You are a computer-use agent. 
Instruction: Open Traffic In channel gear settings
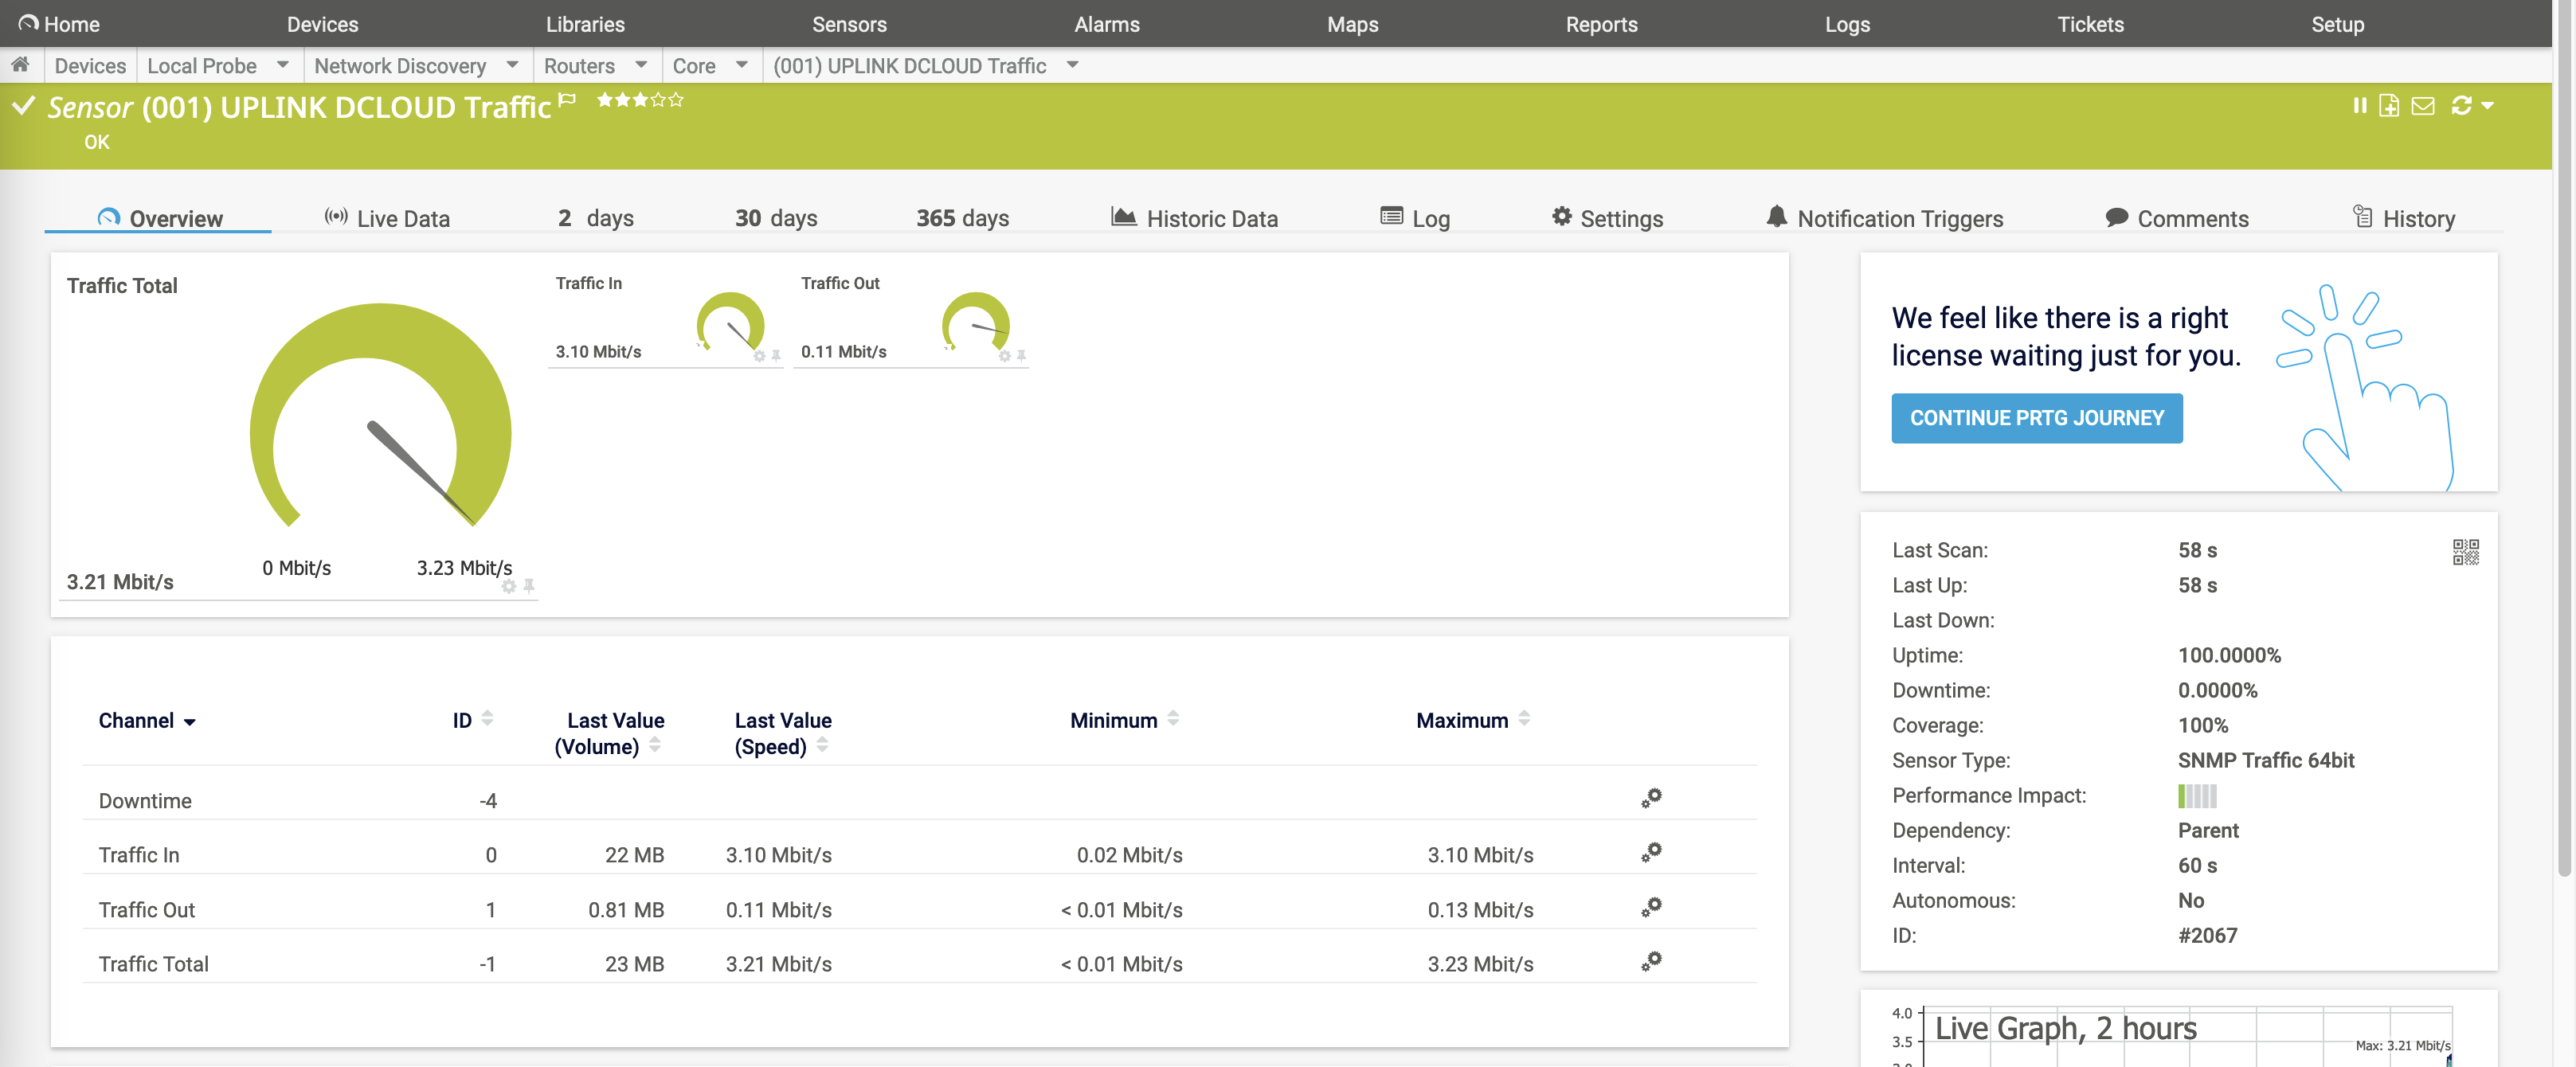[1651, 852]
